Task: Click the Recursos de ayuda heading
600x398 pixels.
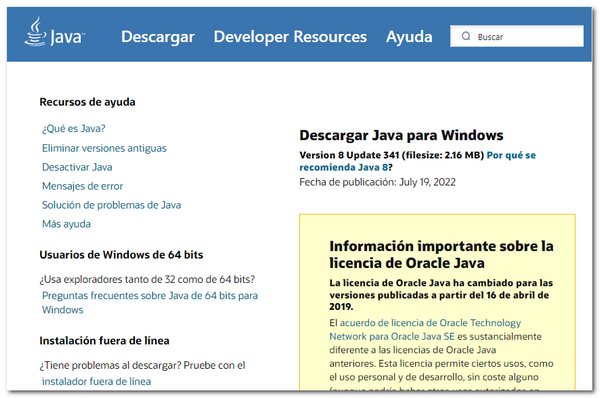Action: (x=87, y=102)
